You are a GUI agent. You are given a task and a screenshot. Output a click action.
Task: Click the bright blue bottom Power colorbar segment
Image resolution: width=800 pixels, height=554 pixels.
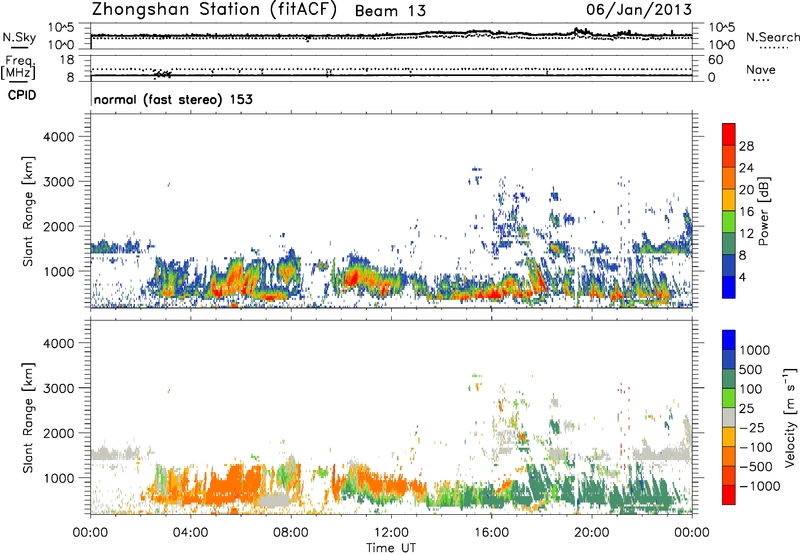tap(729, 287)
